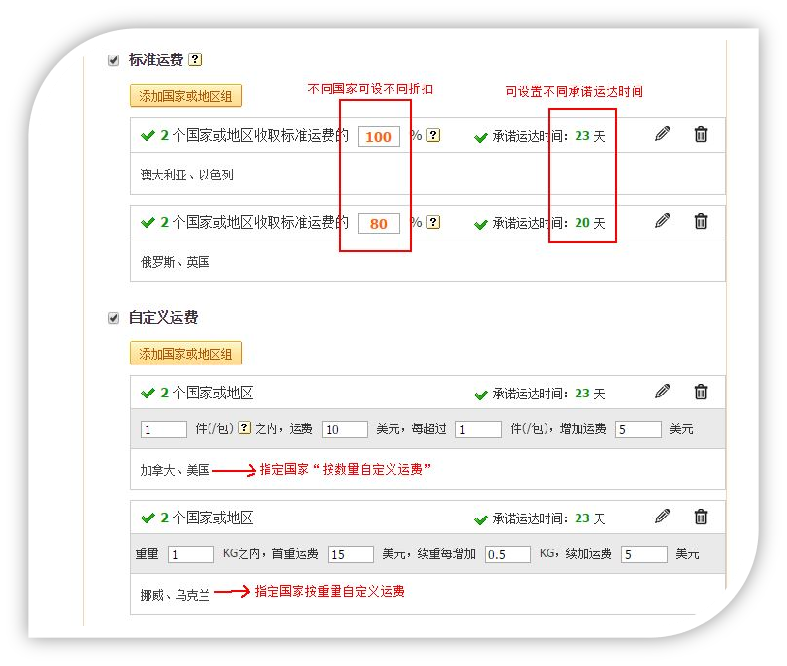The image size is (787, 666).
Task: Click the 加拿大、美国 country list text
Action: pyautogui.click(x=175, y=470)
